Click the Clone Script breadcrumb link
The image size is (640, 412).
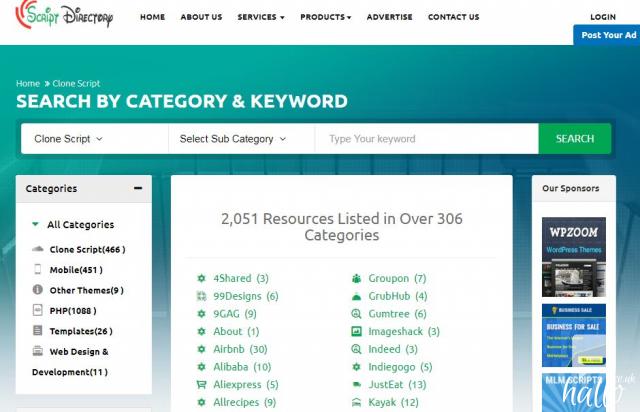[x=76, y=84]
